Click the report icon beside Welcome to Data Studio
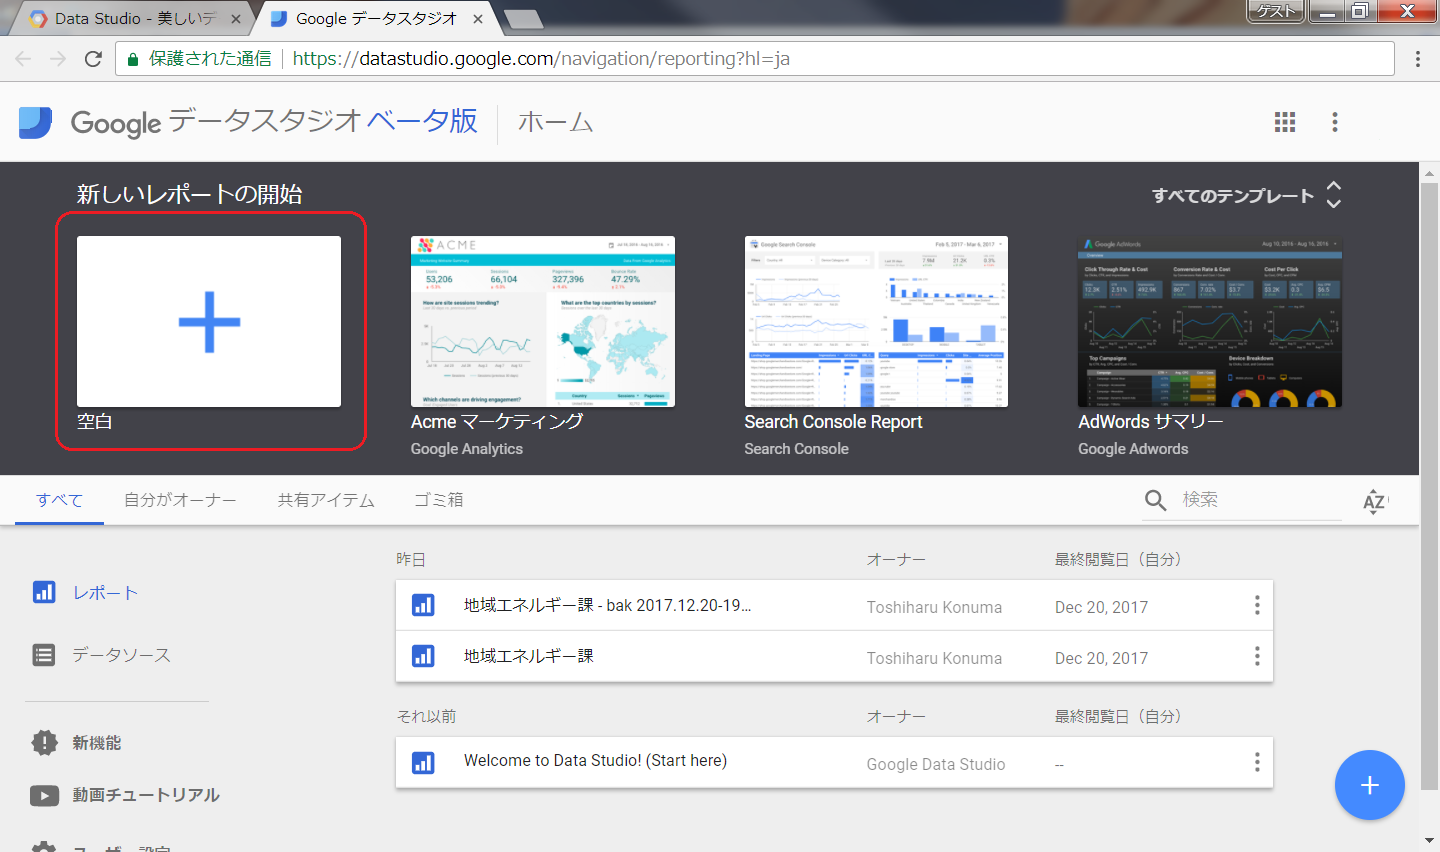 pos(423,762)
